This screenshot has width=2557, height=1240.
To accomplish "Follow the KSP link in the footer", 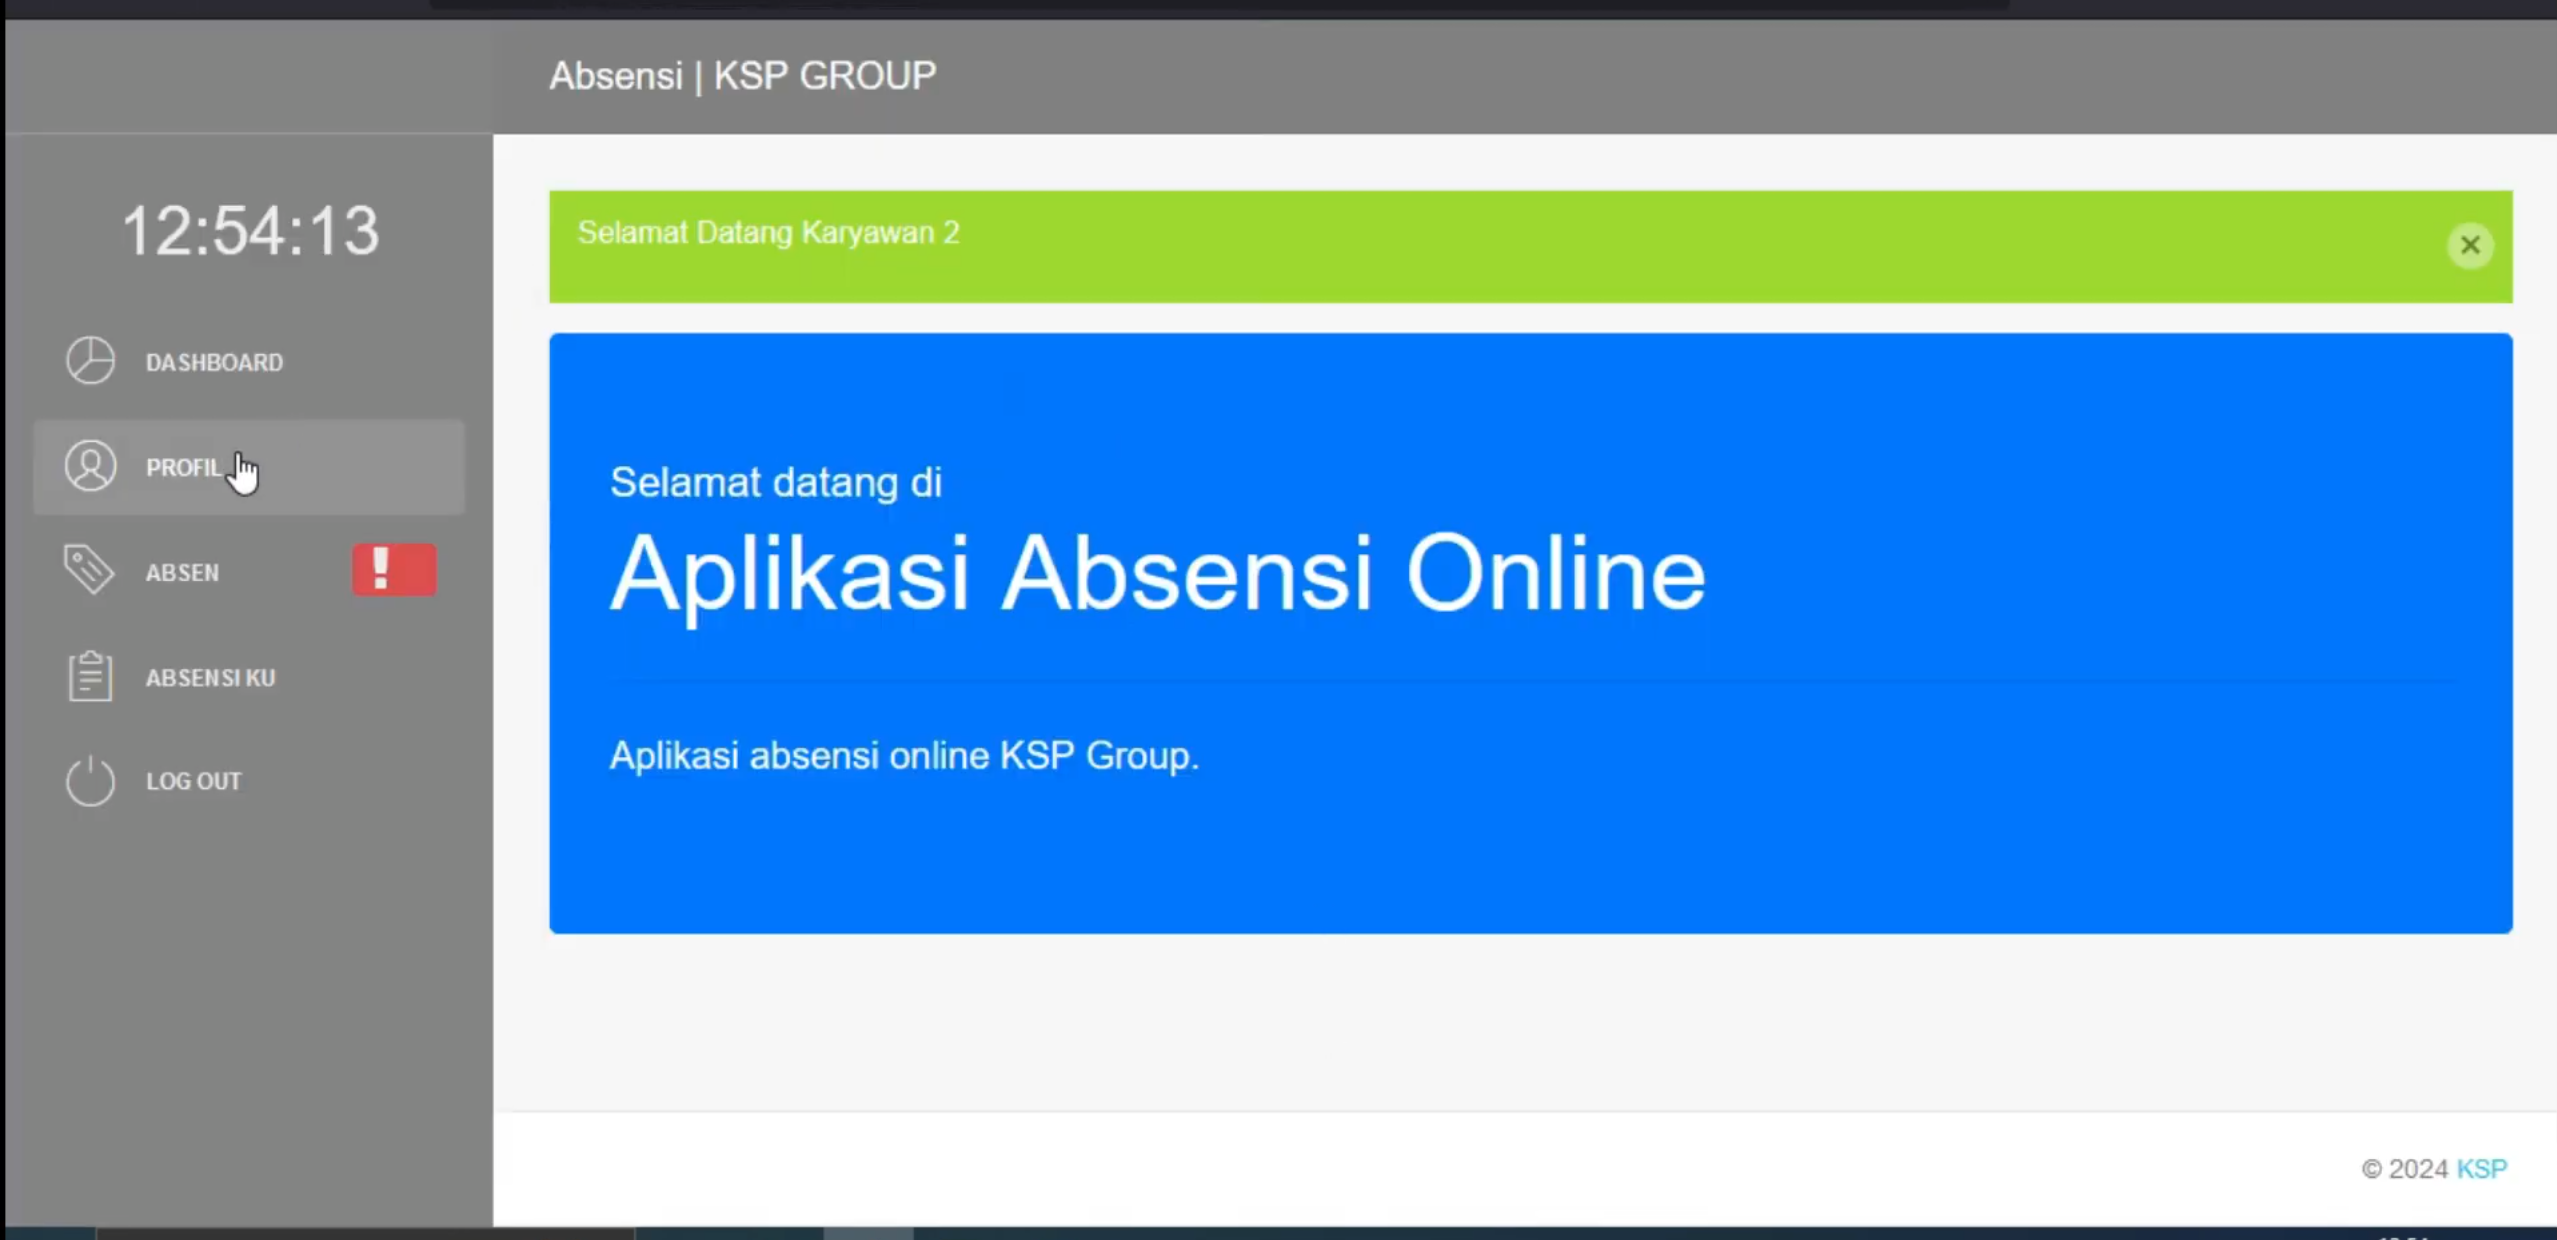I will tap(2481, 1169).
